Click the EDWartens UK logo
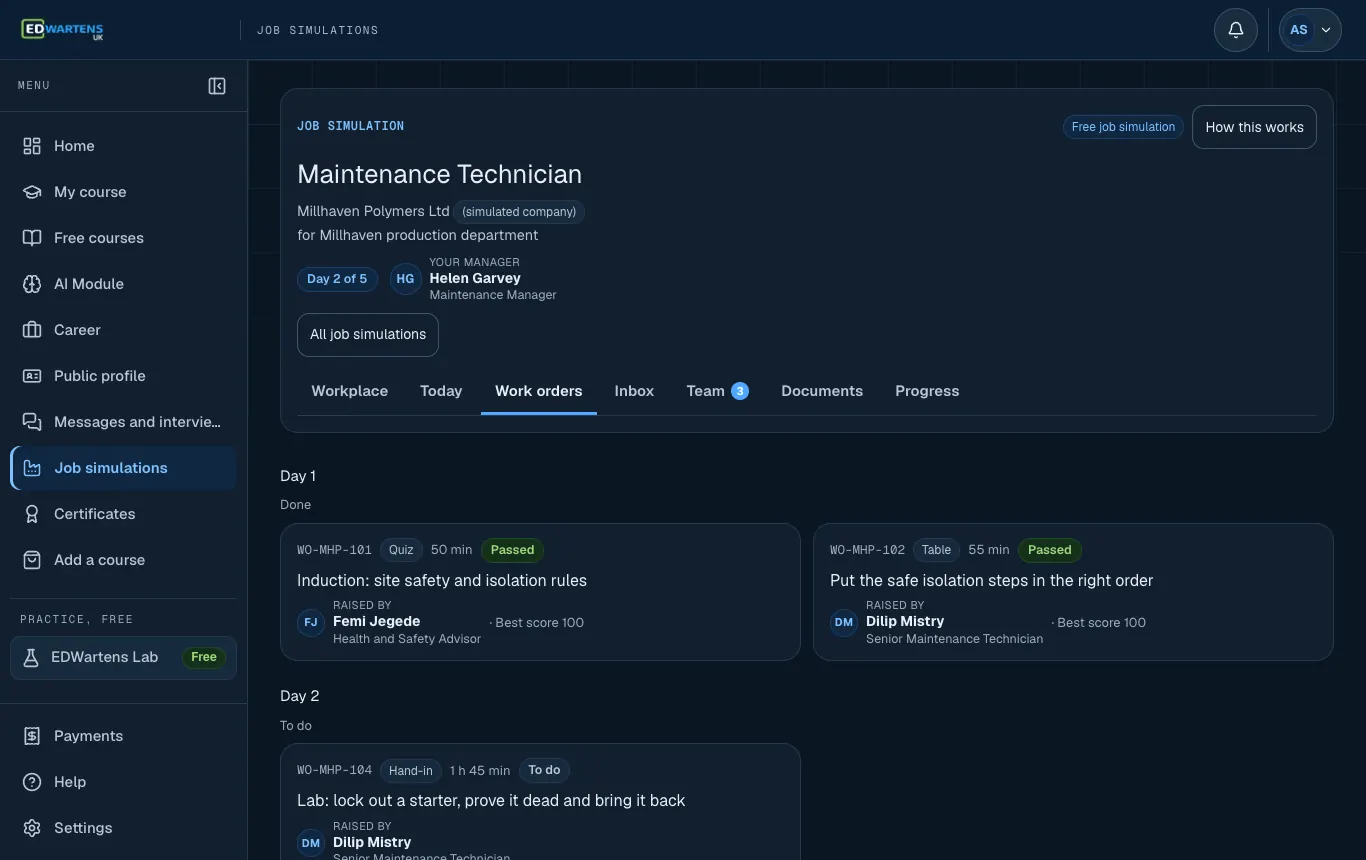Viewport: 1366px width, 860px height. pos(62,30)
